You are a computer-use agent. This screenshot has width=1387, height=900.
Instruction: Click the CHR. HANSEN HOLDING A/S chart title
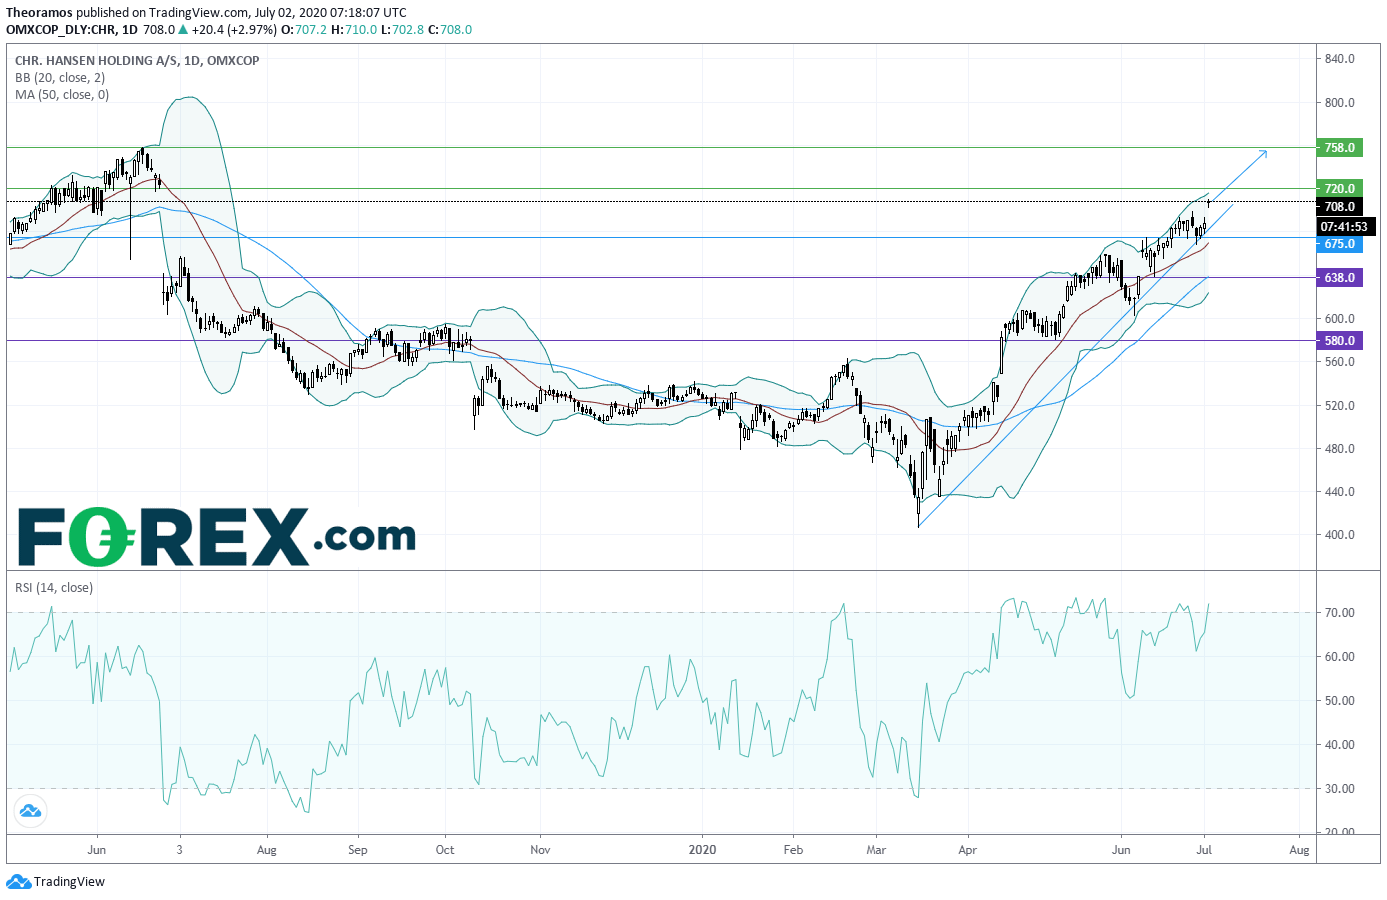96,60
